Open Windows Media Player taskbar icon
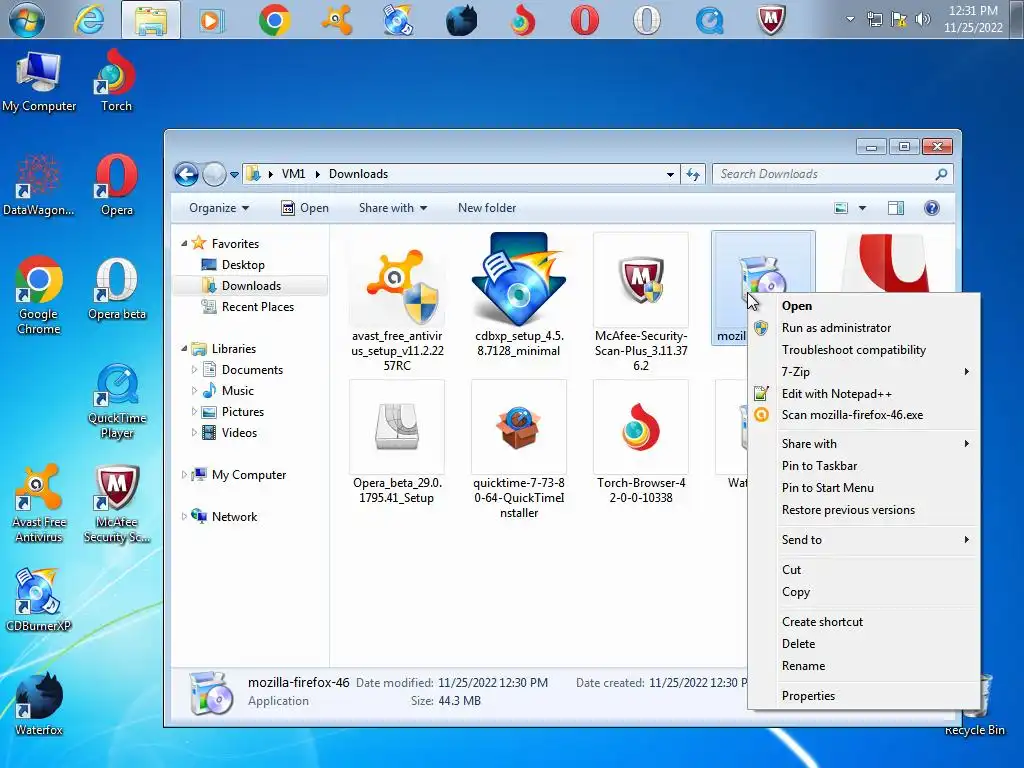 click(211, 20)
